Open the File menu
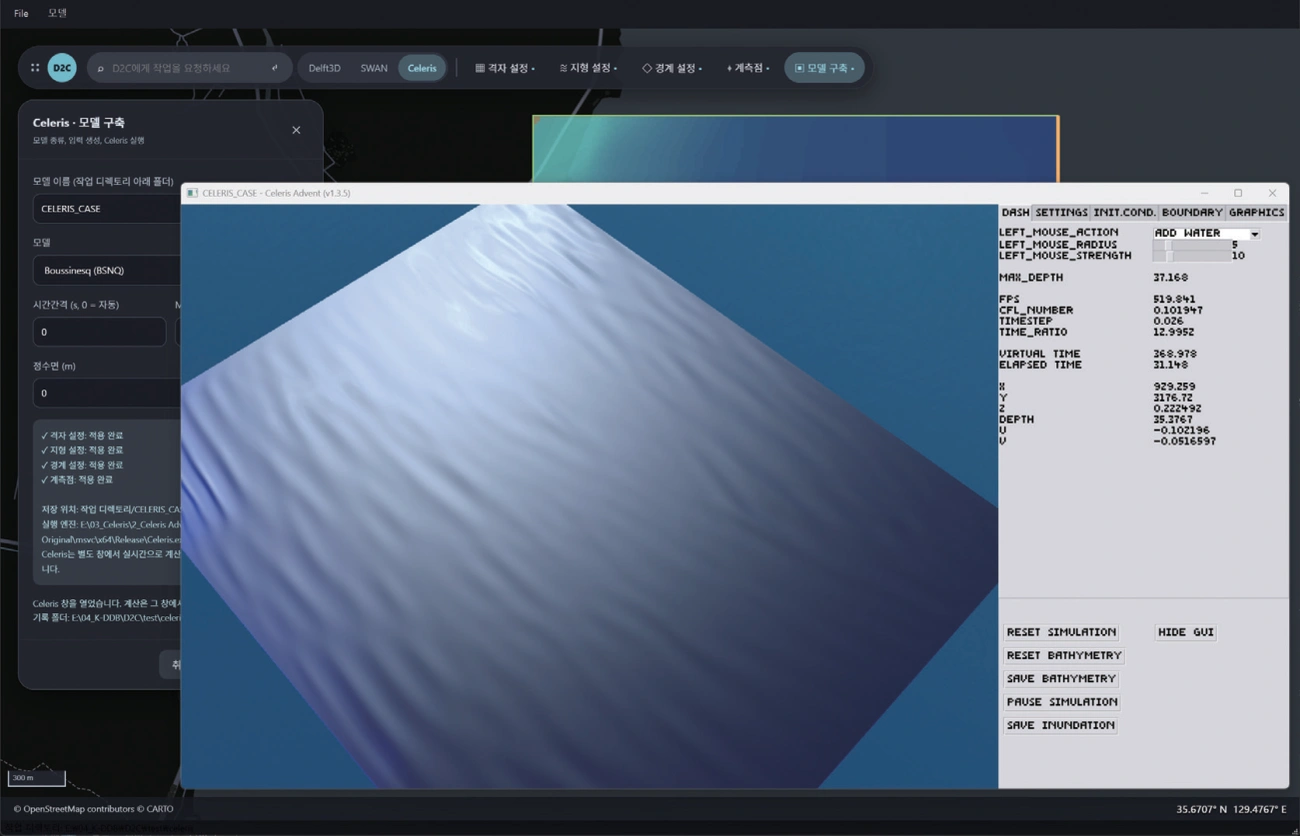This screenshot has width=1300, height=836. coord(21,13)
